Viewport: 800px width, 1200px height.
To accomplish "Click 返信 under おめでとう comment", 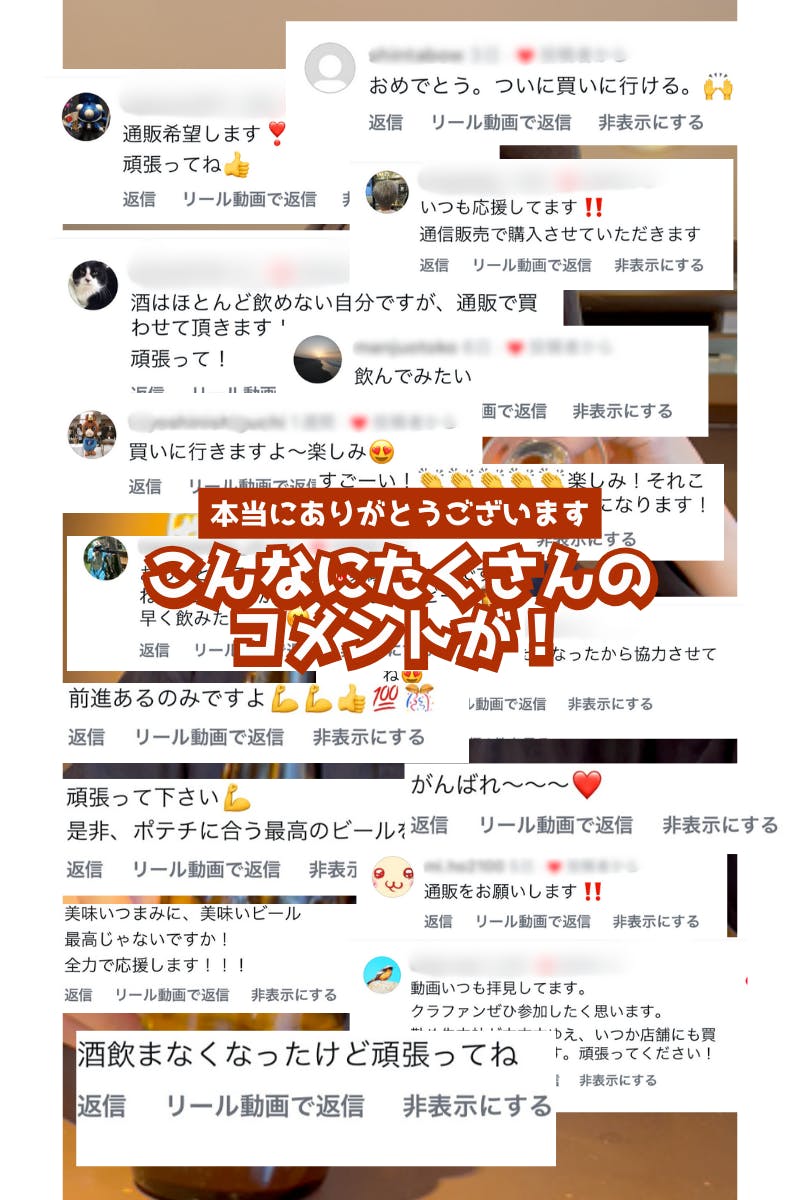I will point(385,123).
